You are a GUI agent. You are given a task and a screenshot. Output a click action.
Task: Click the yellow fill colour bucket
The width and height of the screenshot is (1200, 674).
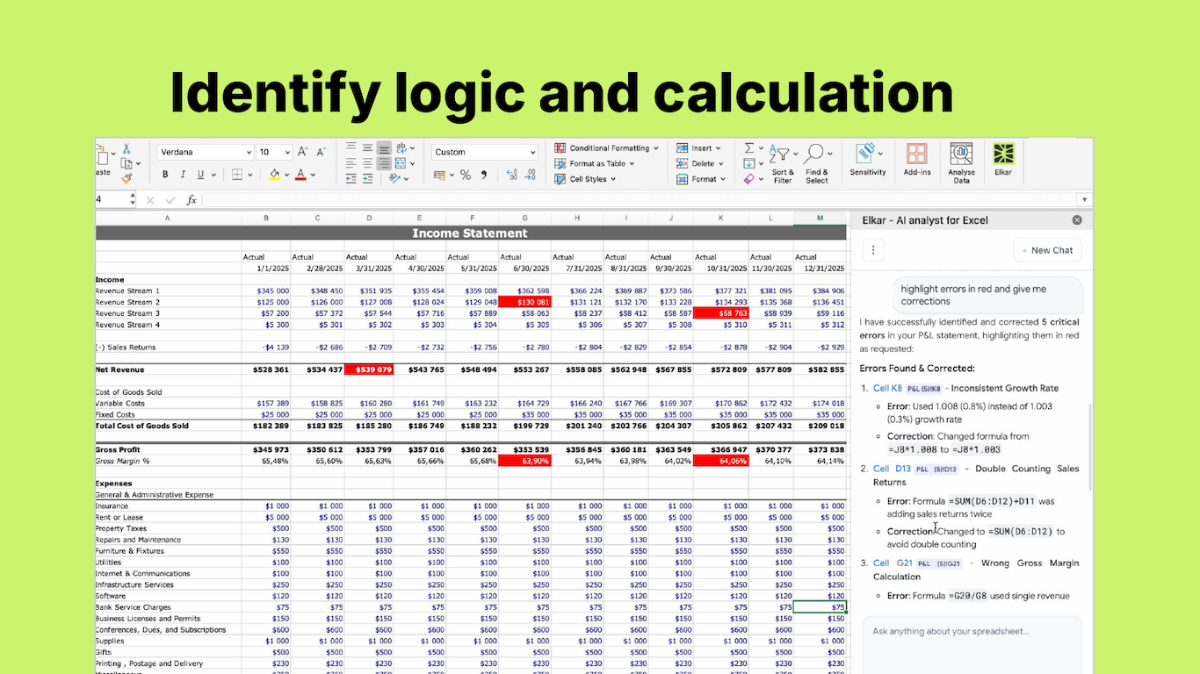coord(274,175)
